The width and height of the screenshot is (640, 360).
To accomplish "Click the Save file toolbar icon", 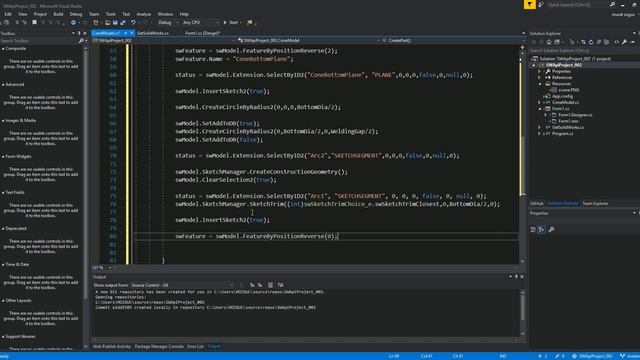I will [x=115, y=22].
